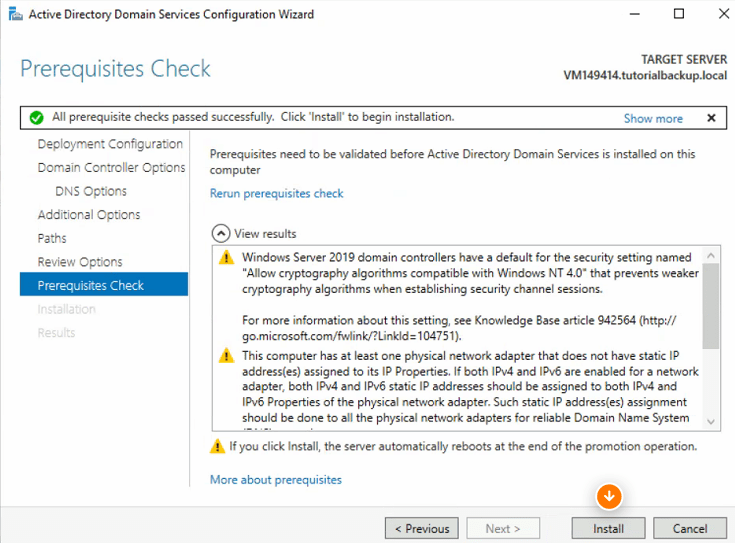Click scroll down arrow in results box
This screenshot has height=543, width=735.
coord(711,422)
